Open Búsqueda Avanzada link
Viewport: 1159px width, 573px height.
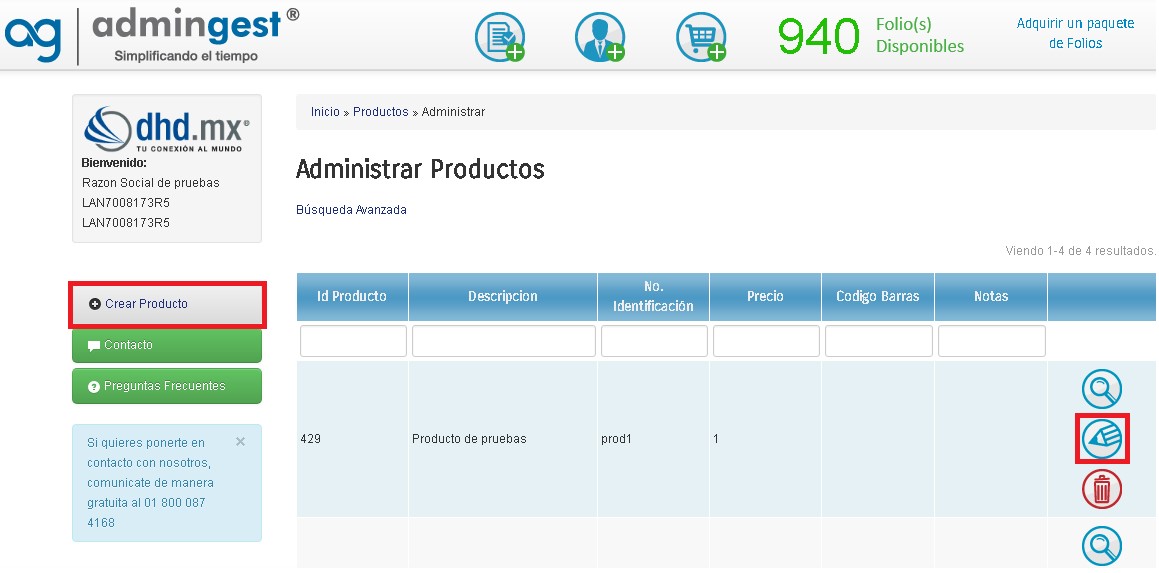[351, 210]
